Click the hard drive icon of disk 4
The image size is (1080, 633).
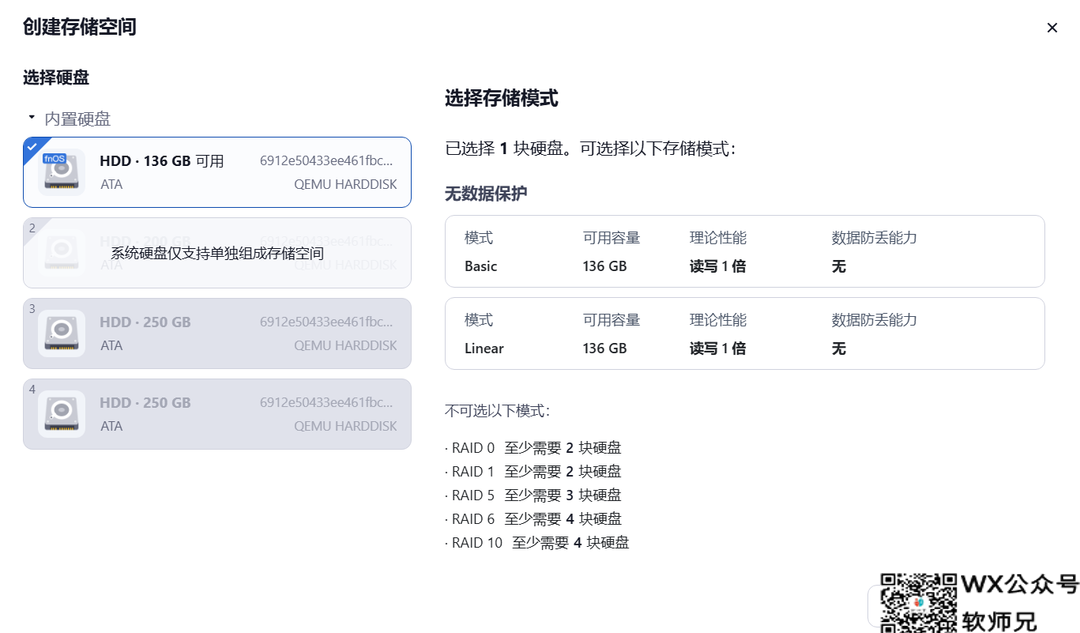click(x=62, y=414)
